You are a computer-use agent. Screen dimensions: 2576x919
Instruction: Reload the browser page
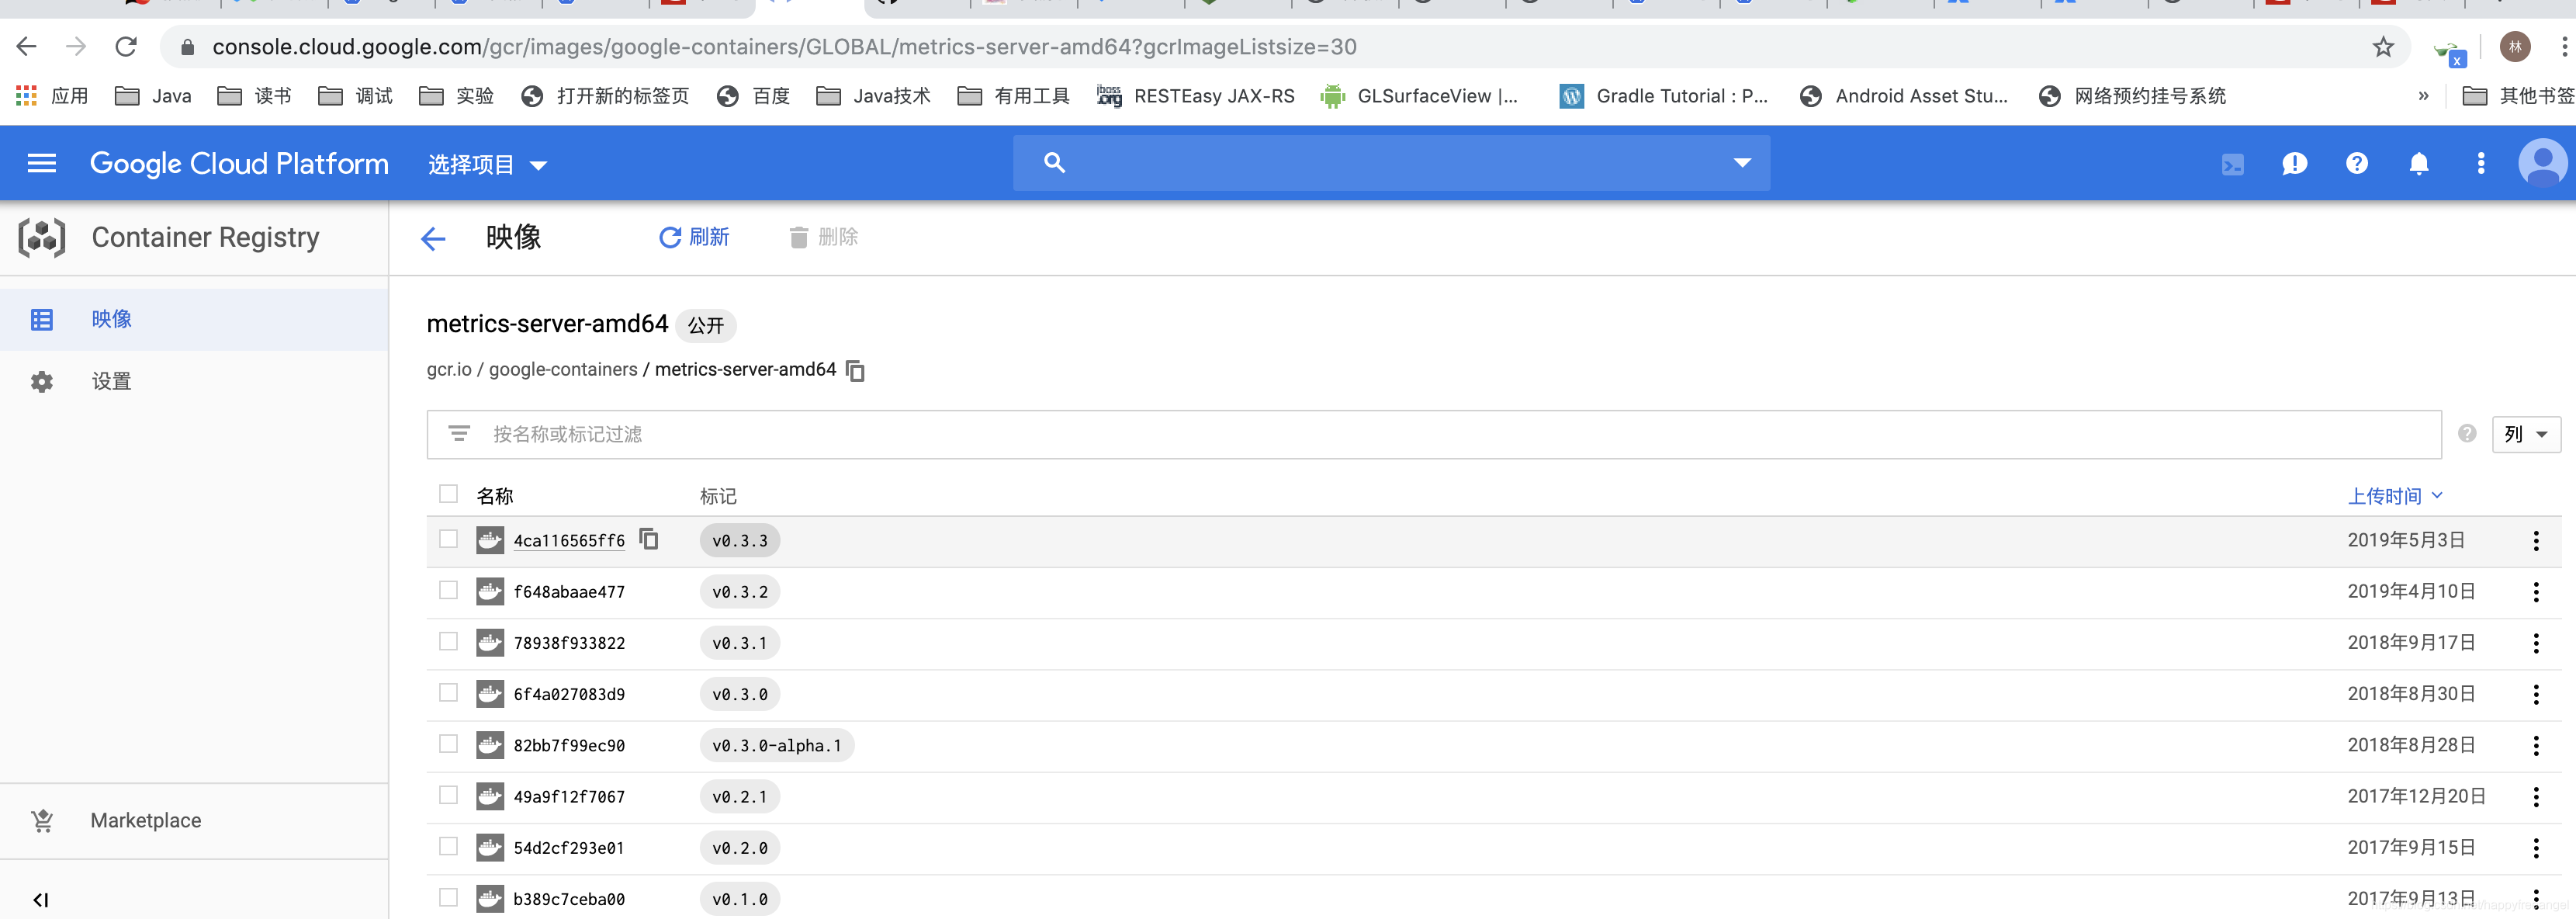pyautogui.click(x=126, y=47)
